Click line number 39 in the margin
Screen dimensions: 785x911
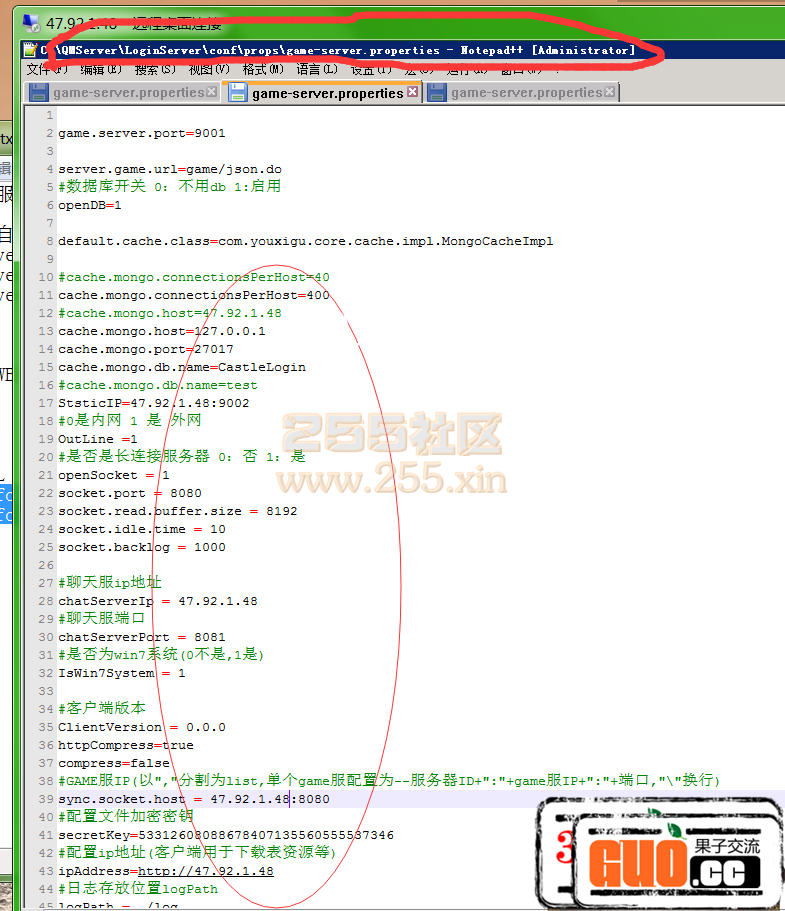(45, 799)
